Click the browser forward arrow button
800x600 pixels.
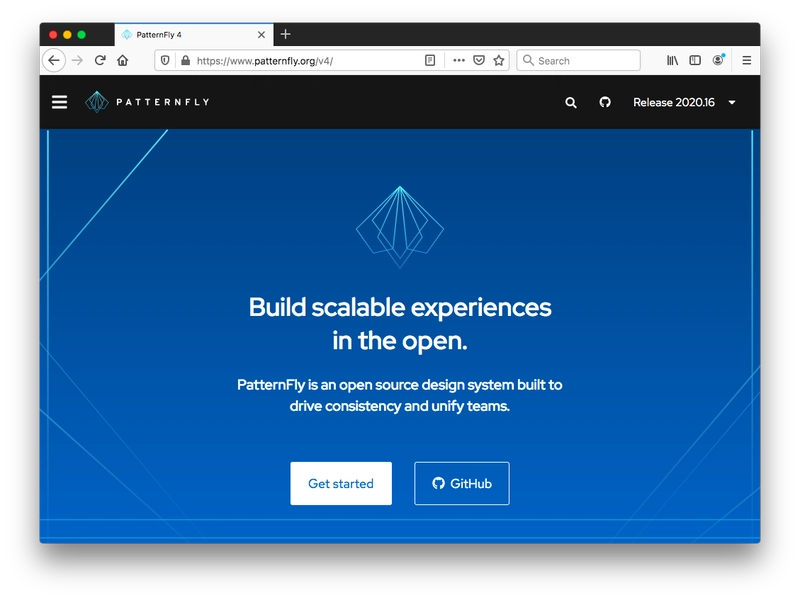78,61
